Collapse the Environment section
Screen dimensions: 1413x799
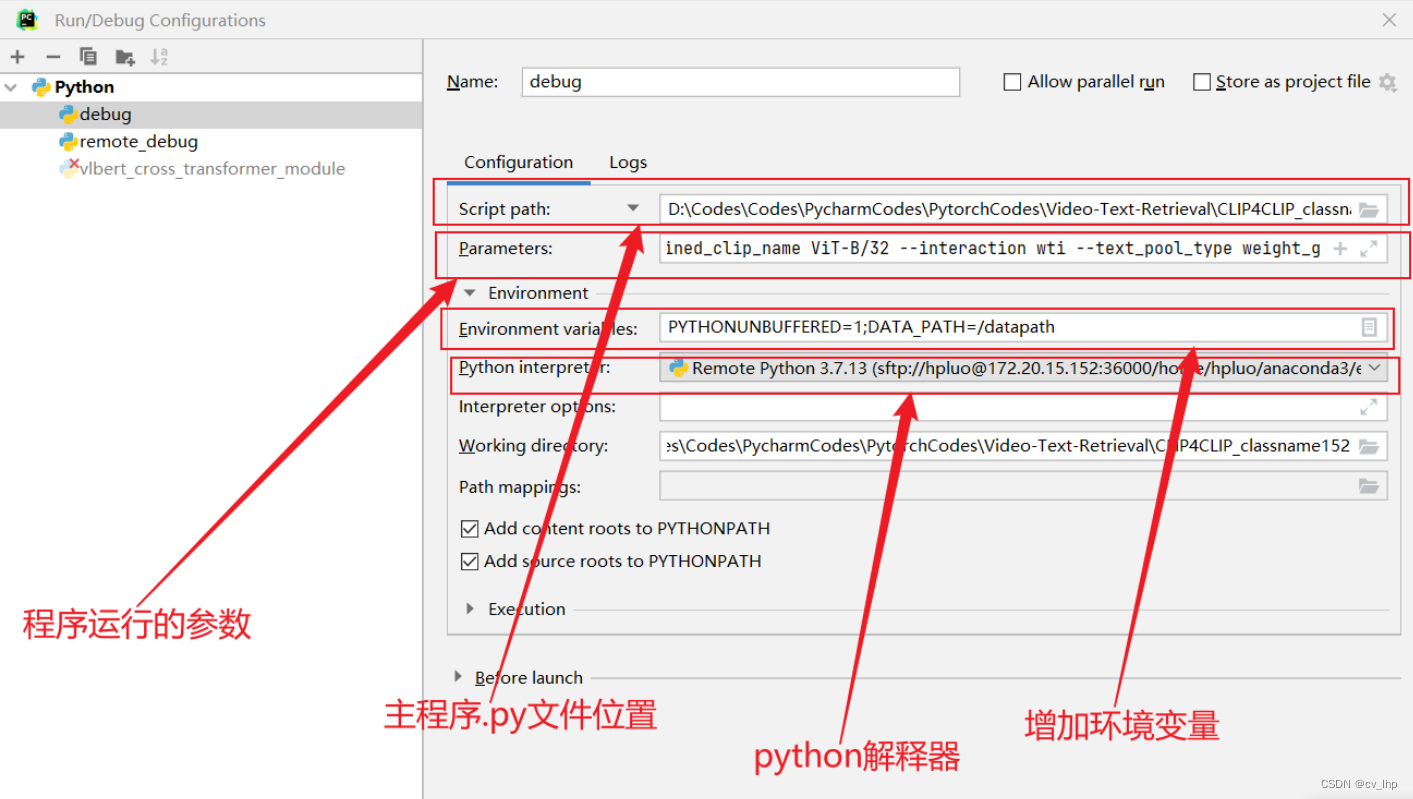coord(470,293)
